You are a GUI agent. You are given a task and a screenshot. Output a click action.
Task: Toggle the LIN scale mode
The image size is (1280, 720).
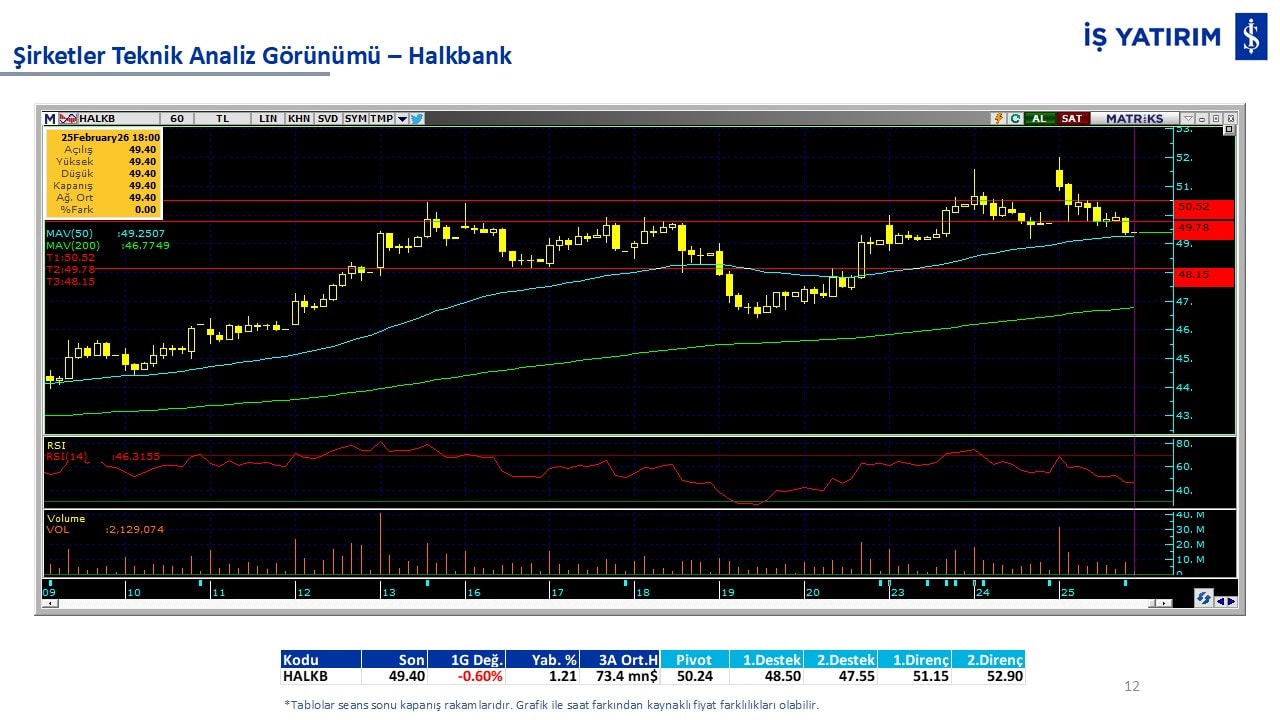point(268,118)
